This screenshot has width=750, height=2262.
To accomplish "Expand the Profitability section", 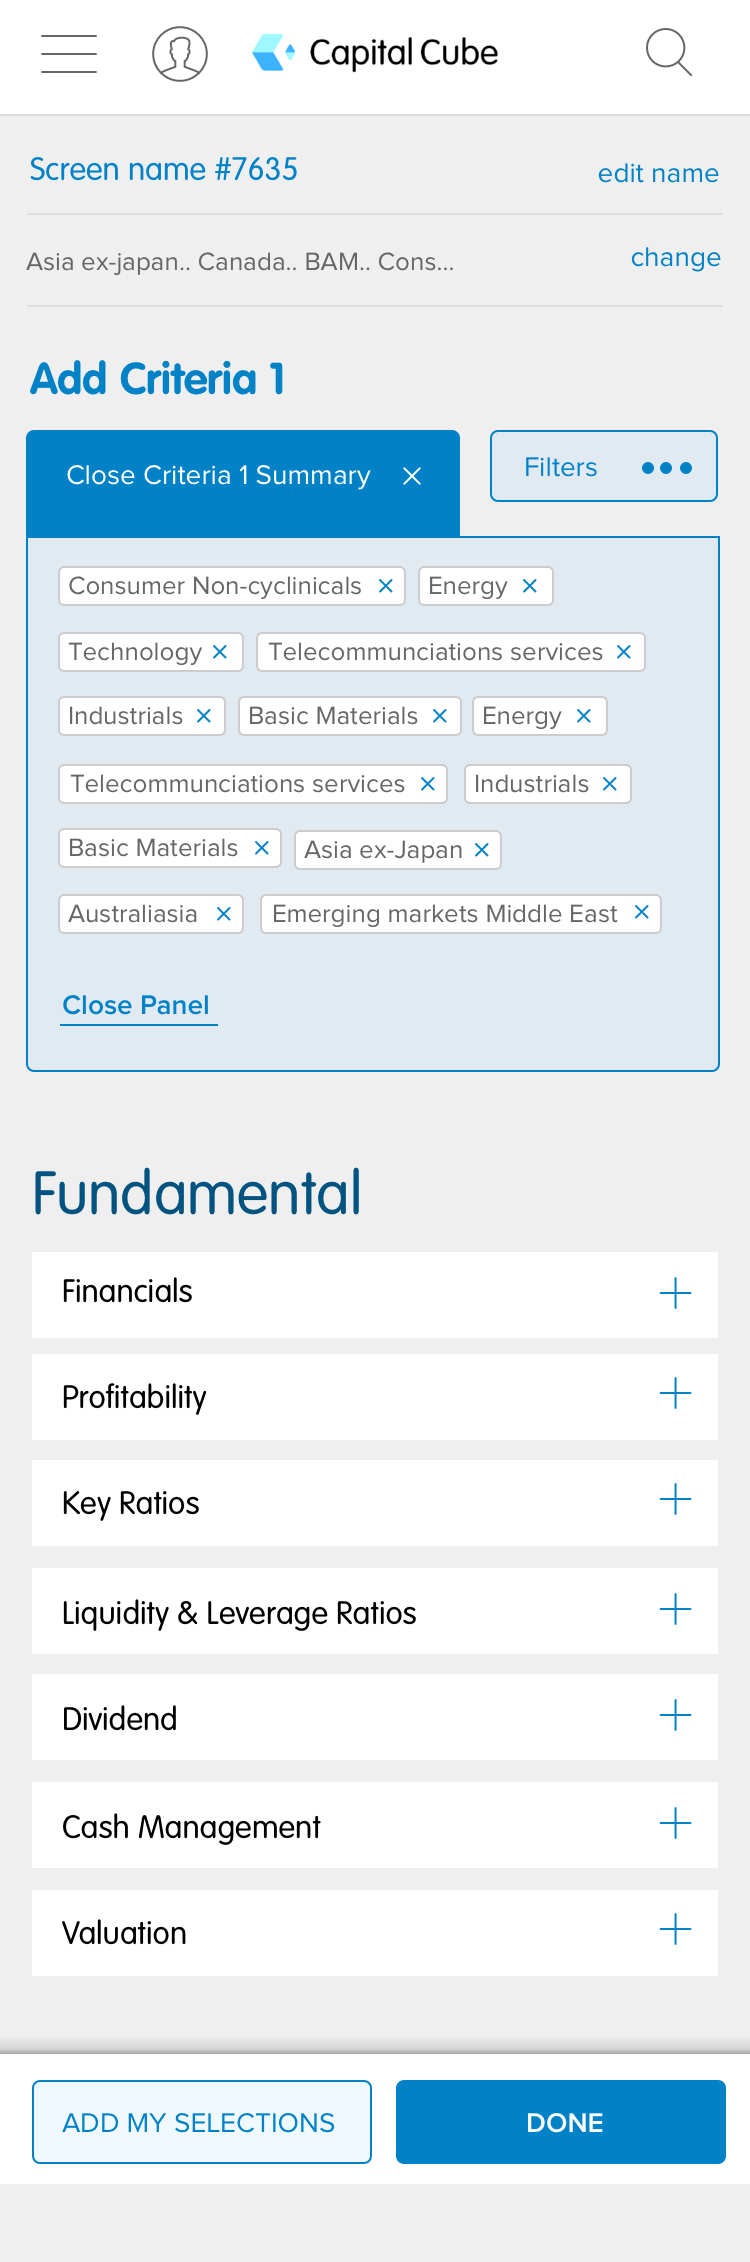I will tap(676, 1393).
